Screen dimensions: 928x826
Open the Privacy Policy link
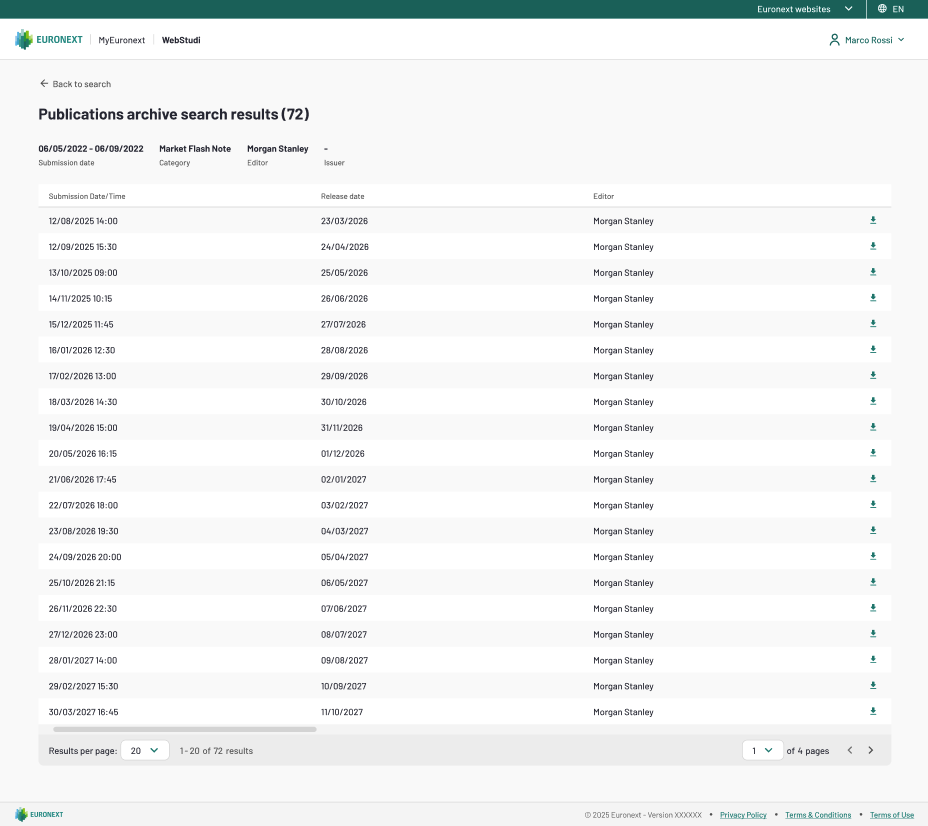(743, 815)
